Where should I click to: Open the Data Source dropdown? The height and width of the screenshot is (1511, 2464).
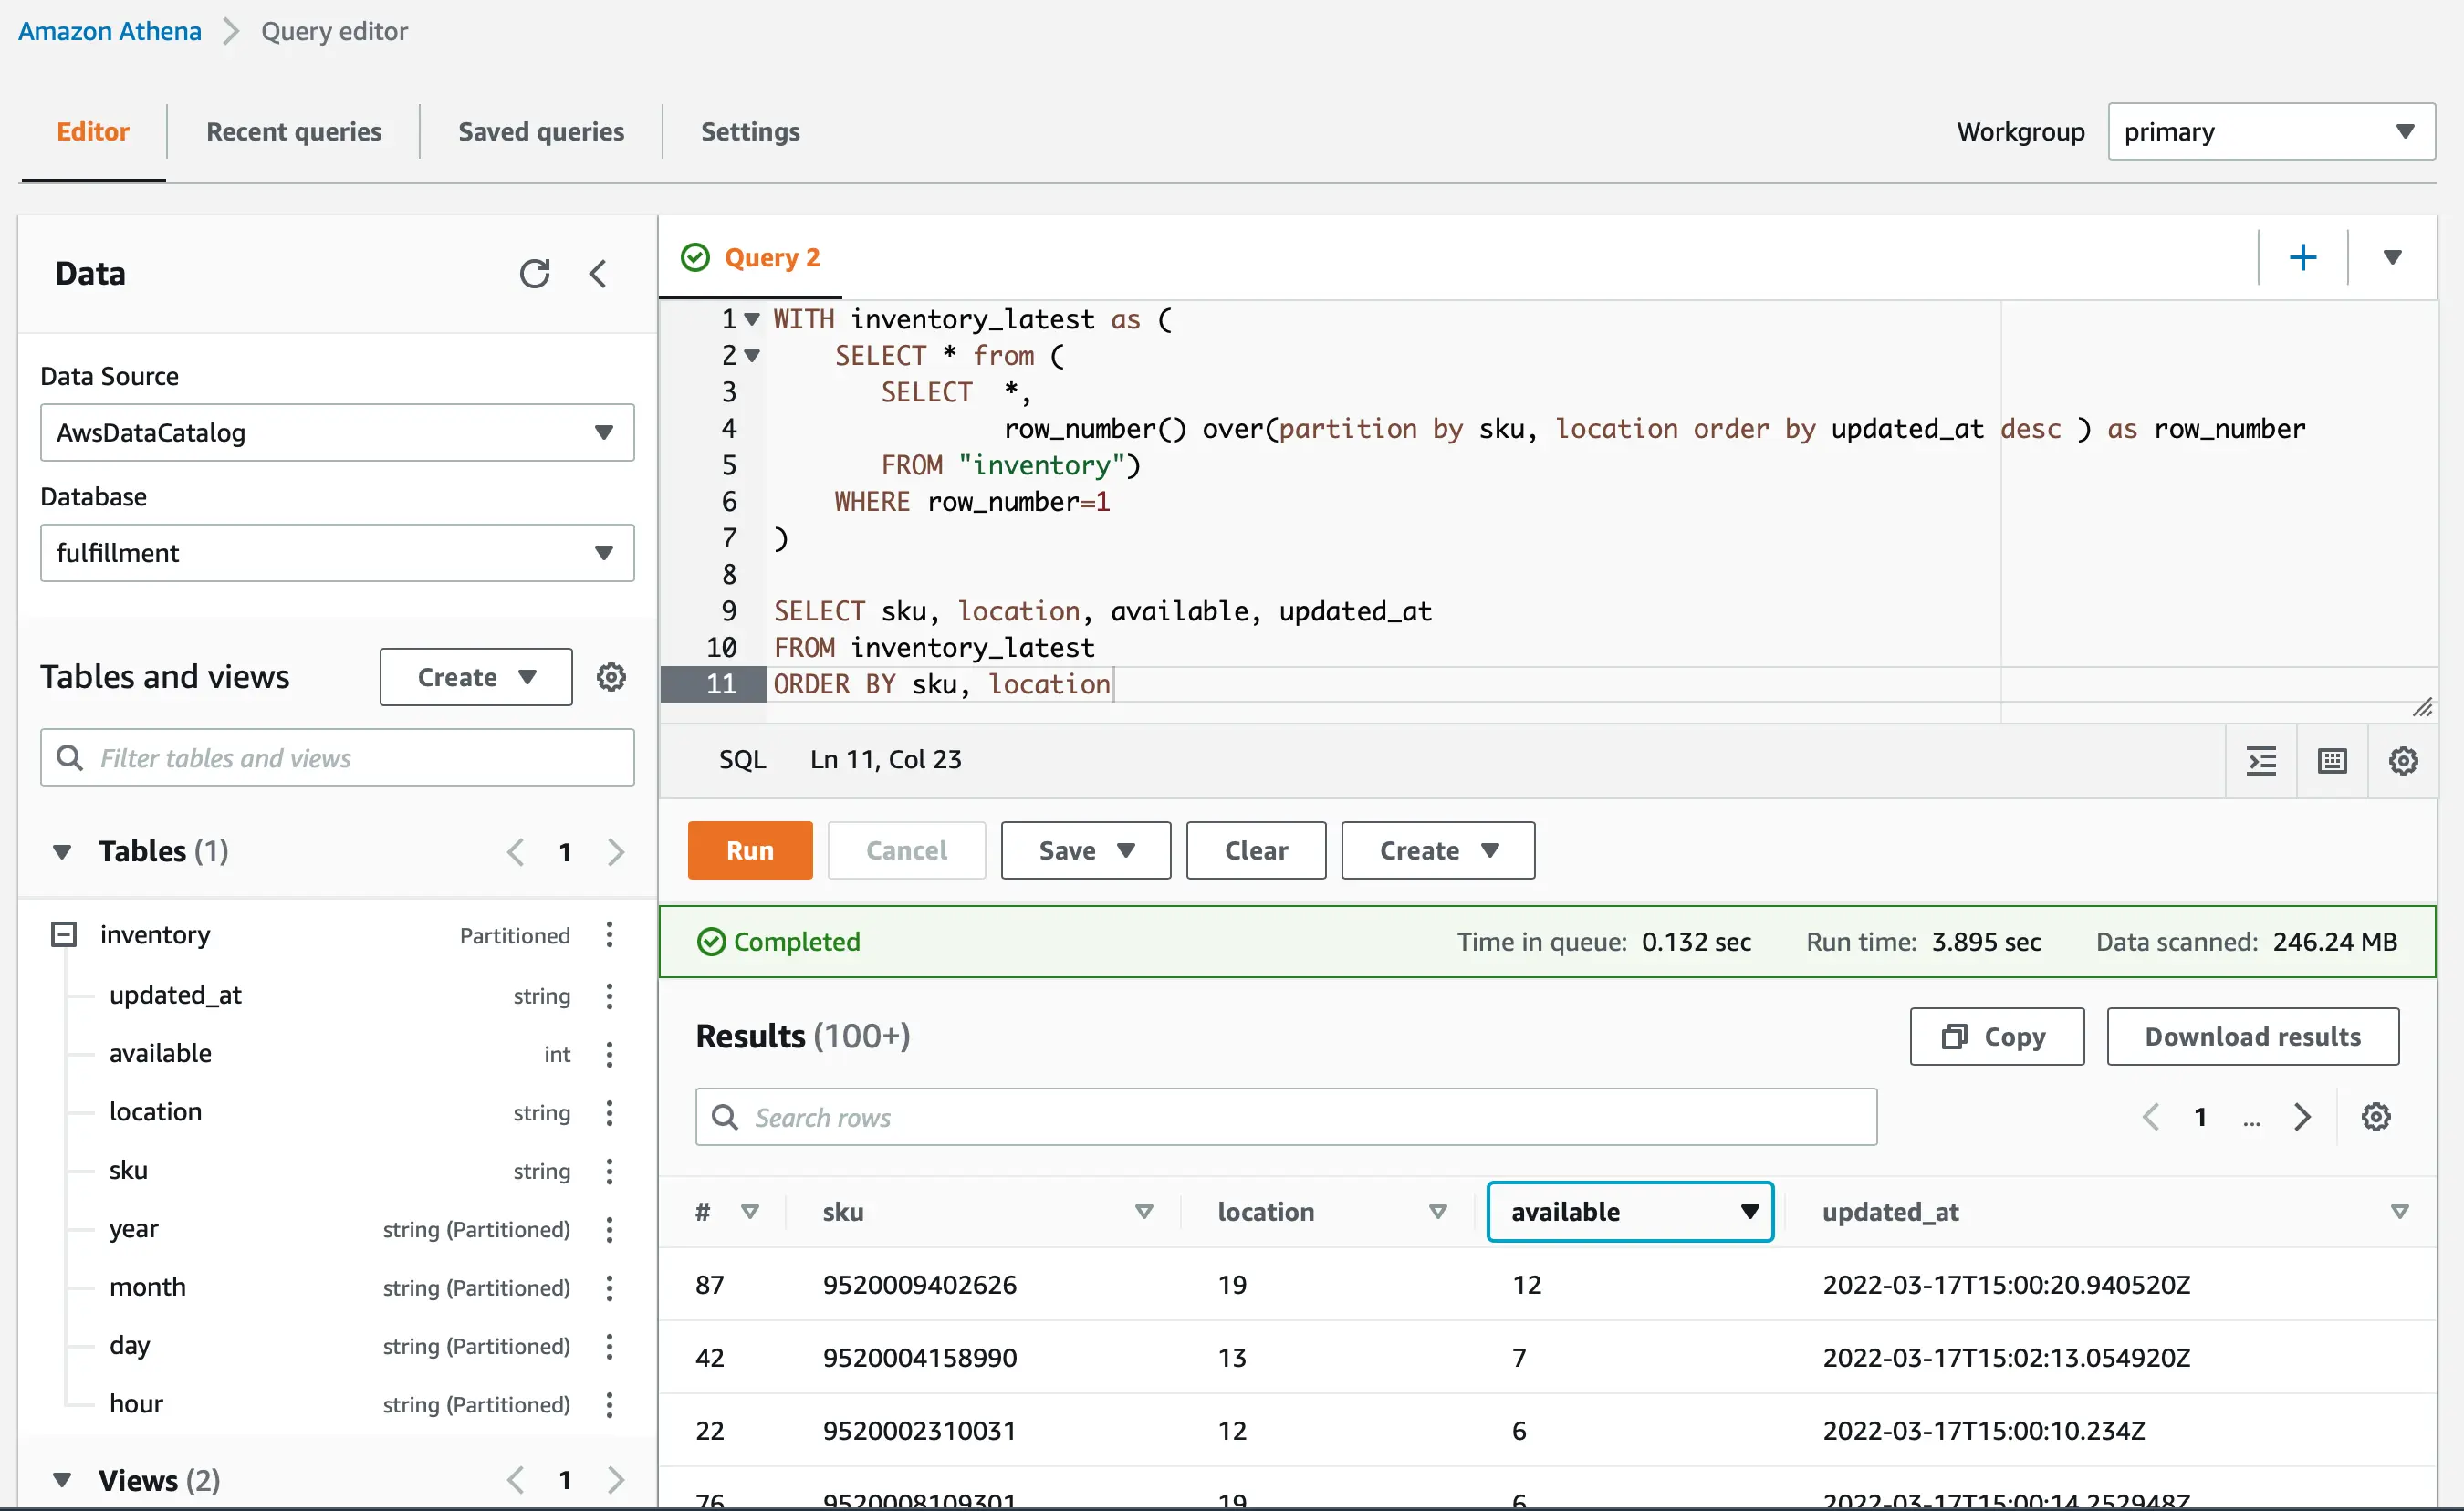click(337, 432)
